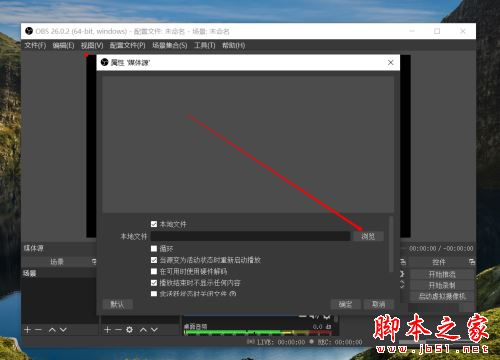Open the 工具(T) menu

[x=205, y=45]
